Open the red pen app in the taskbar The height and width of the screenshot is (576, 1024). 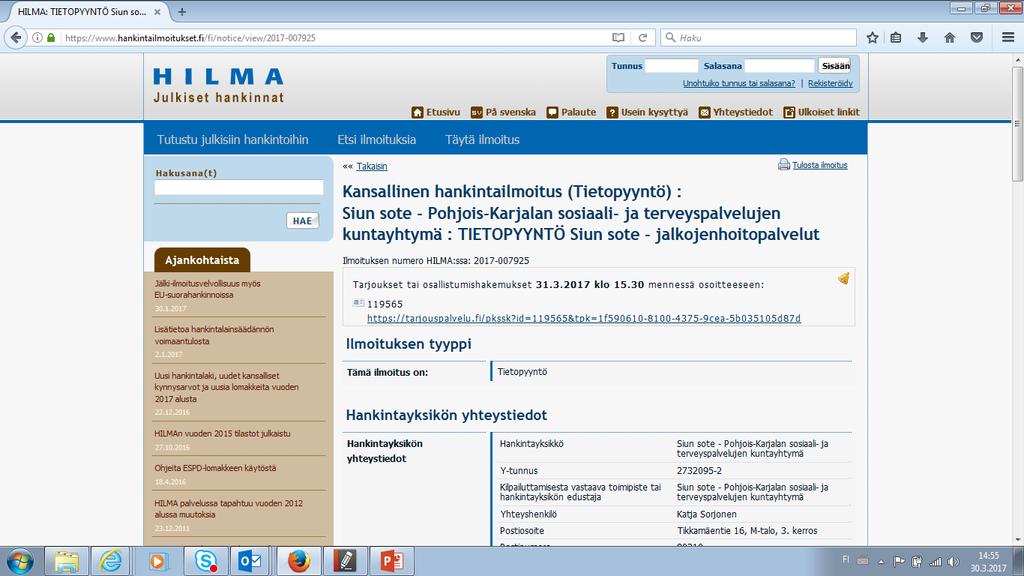[x=345, y=562]
